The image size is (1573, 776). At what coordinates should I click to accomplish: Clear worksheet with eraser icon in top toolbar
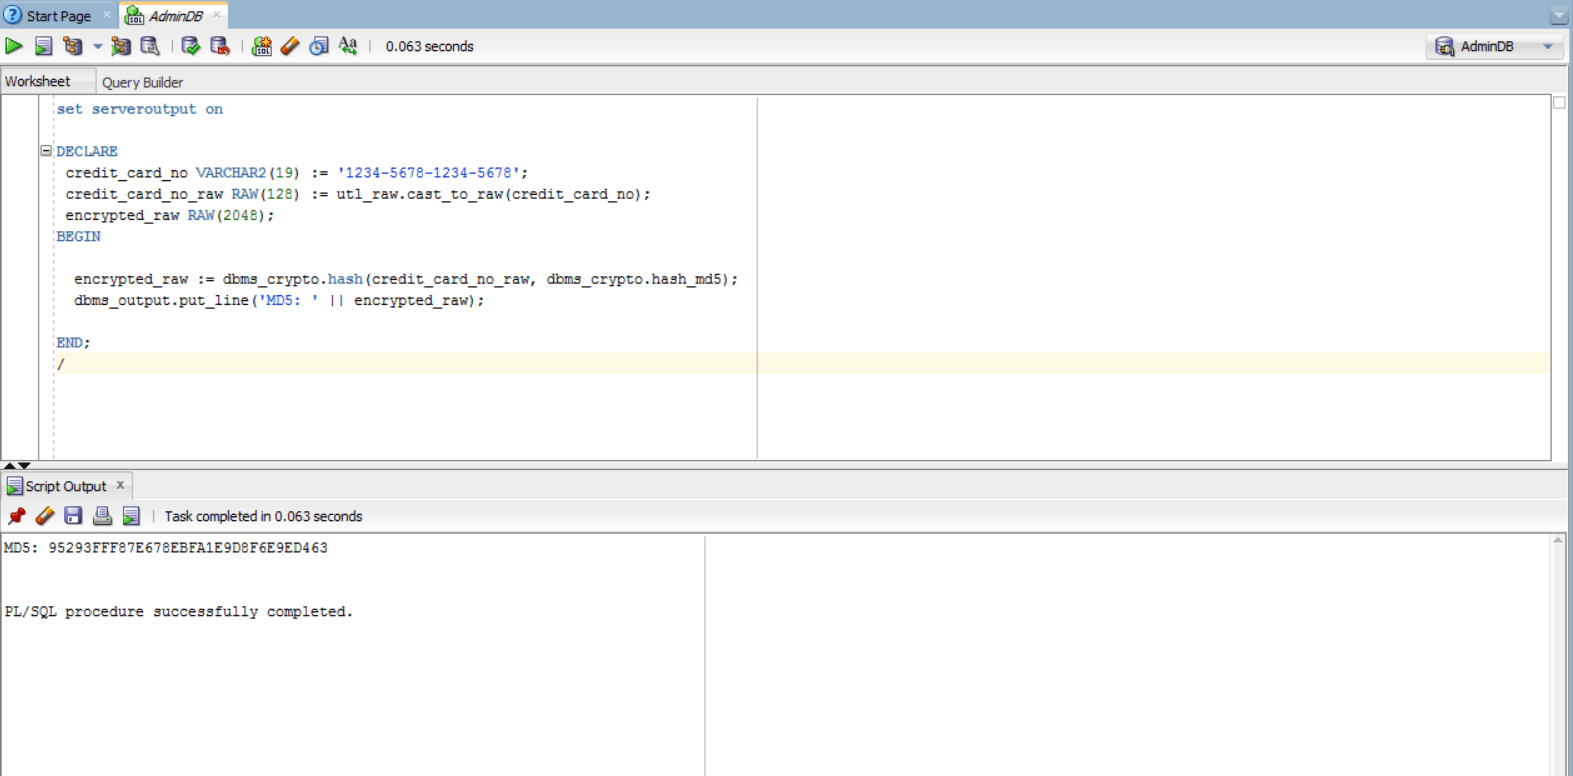pos(290,46)
